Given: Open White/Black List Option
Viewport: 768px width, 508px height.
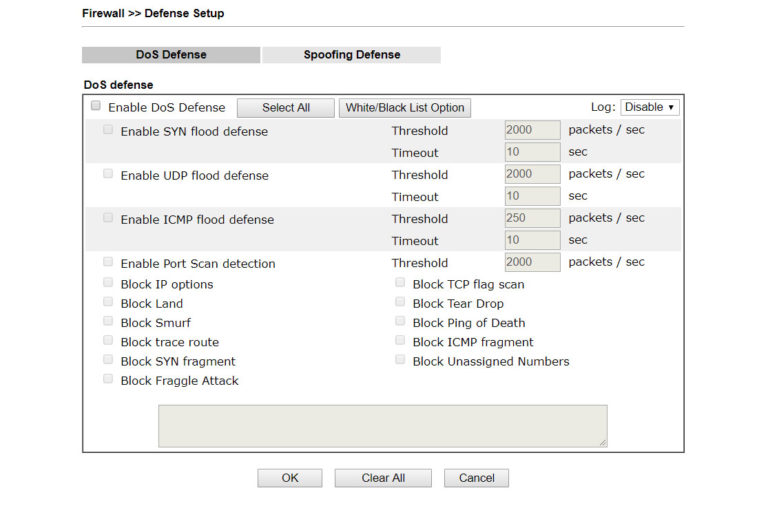Looking at the screenshot, I should [x=405, y=108].
